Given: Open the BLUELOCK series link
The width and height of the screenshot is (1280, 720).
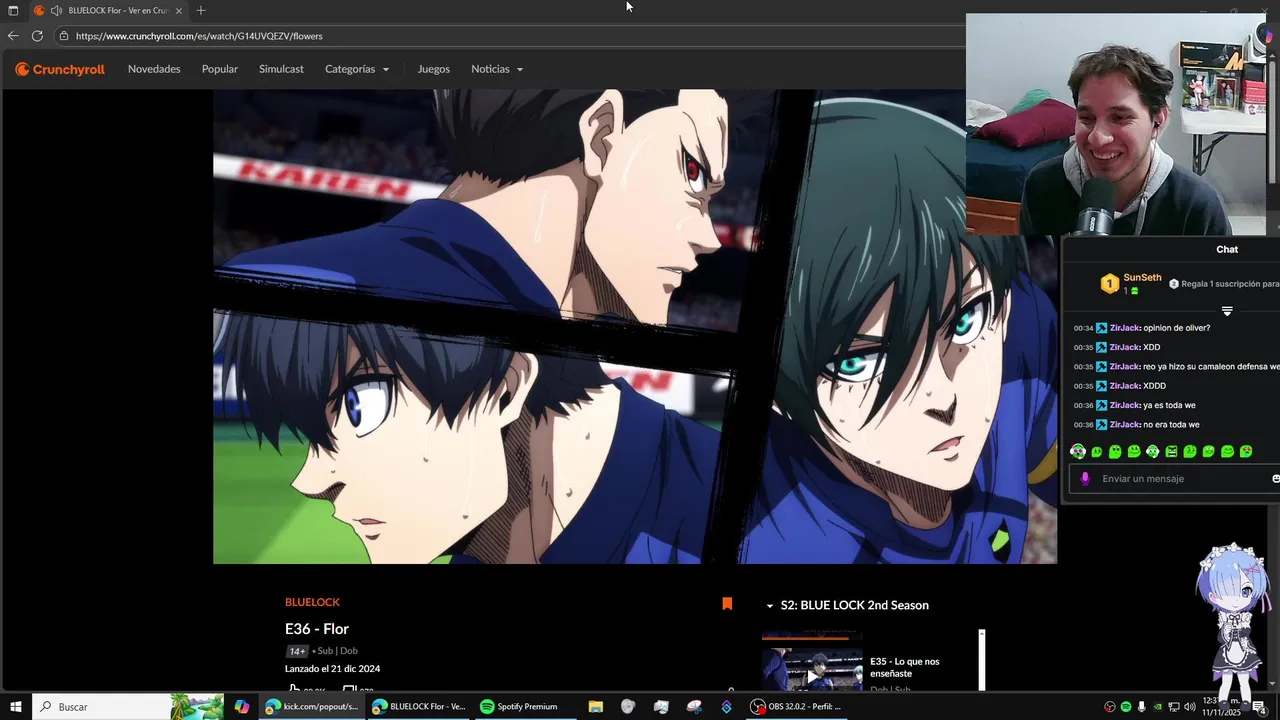Looking at the screenshot, I should 312,602.
